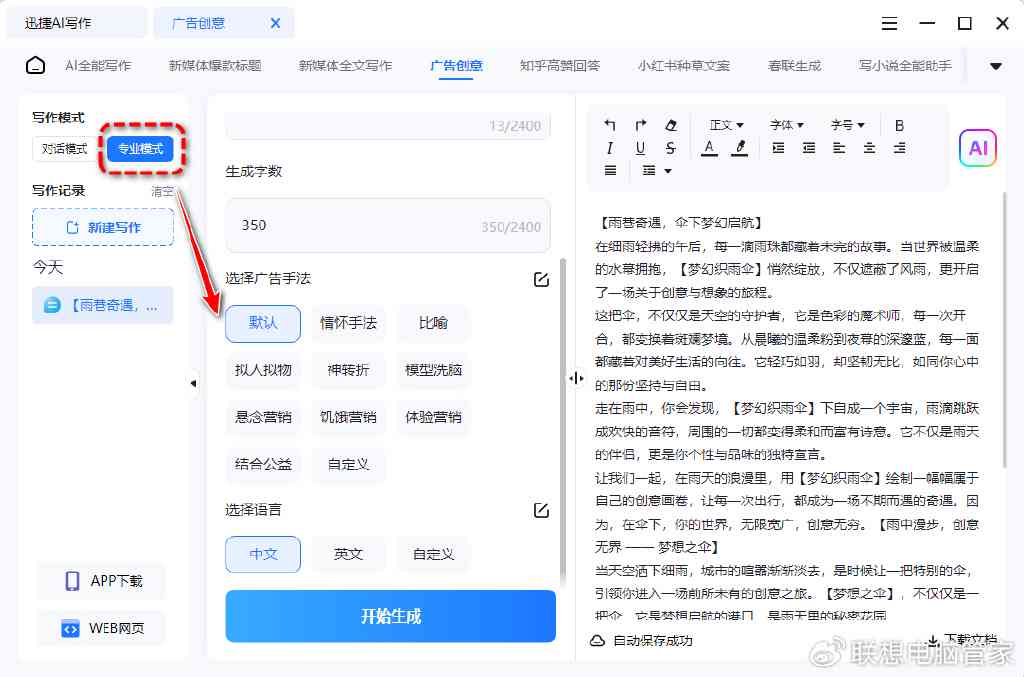Image resolution: width=1024 pixels, height=677 pixels.
Task: Select the 结合公益 ad technique
Action: pos(263,464)
